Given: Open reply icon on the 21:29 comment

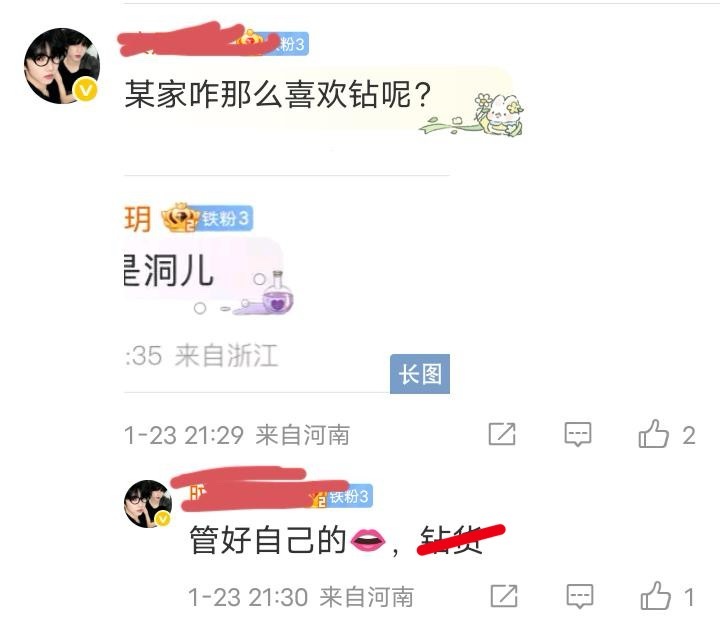Looking at the screenshot, I should [578, 434].
